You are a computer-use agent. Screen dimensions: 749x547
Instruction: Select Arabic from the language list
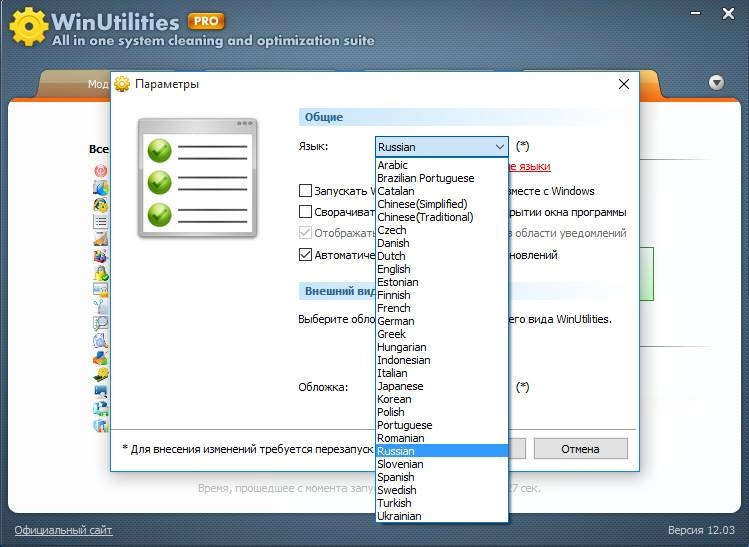tap(441, 165)
